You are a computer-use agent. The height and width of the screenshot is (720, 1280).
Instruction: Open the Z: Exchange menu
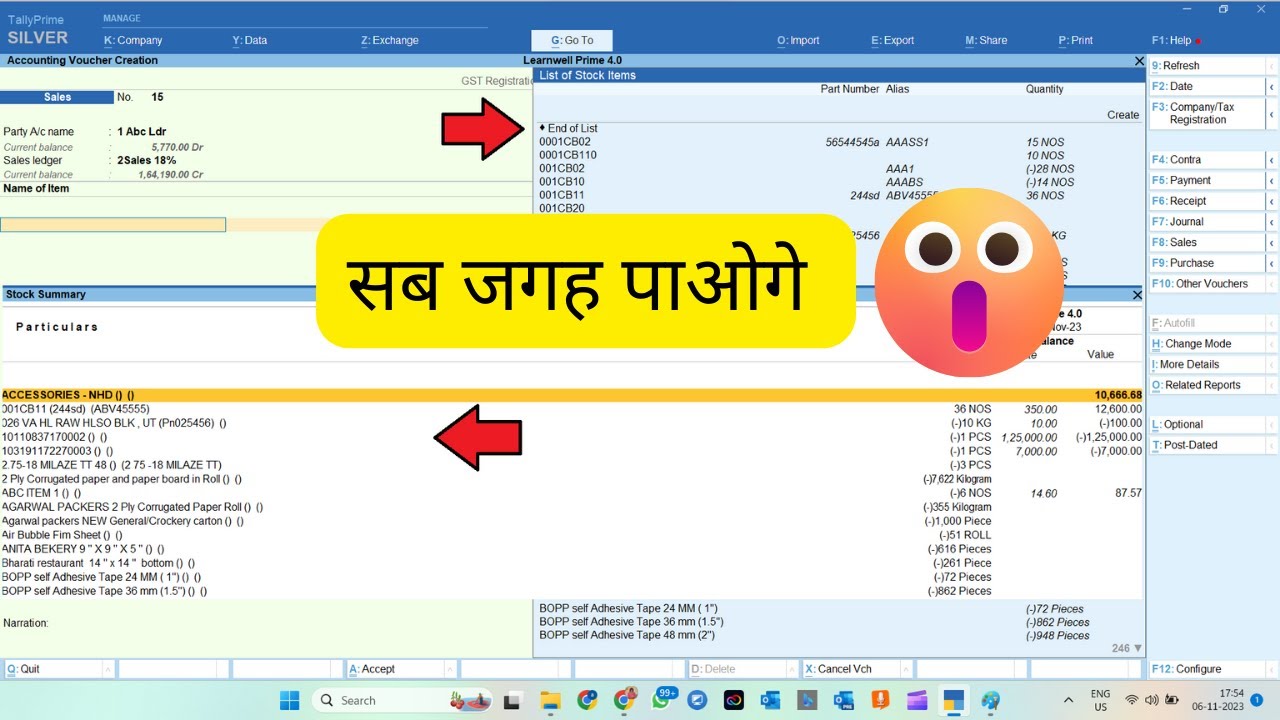[x=390, y=41]
